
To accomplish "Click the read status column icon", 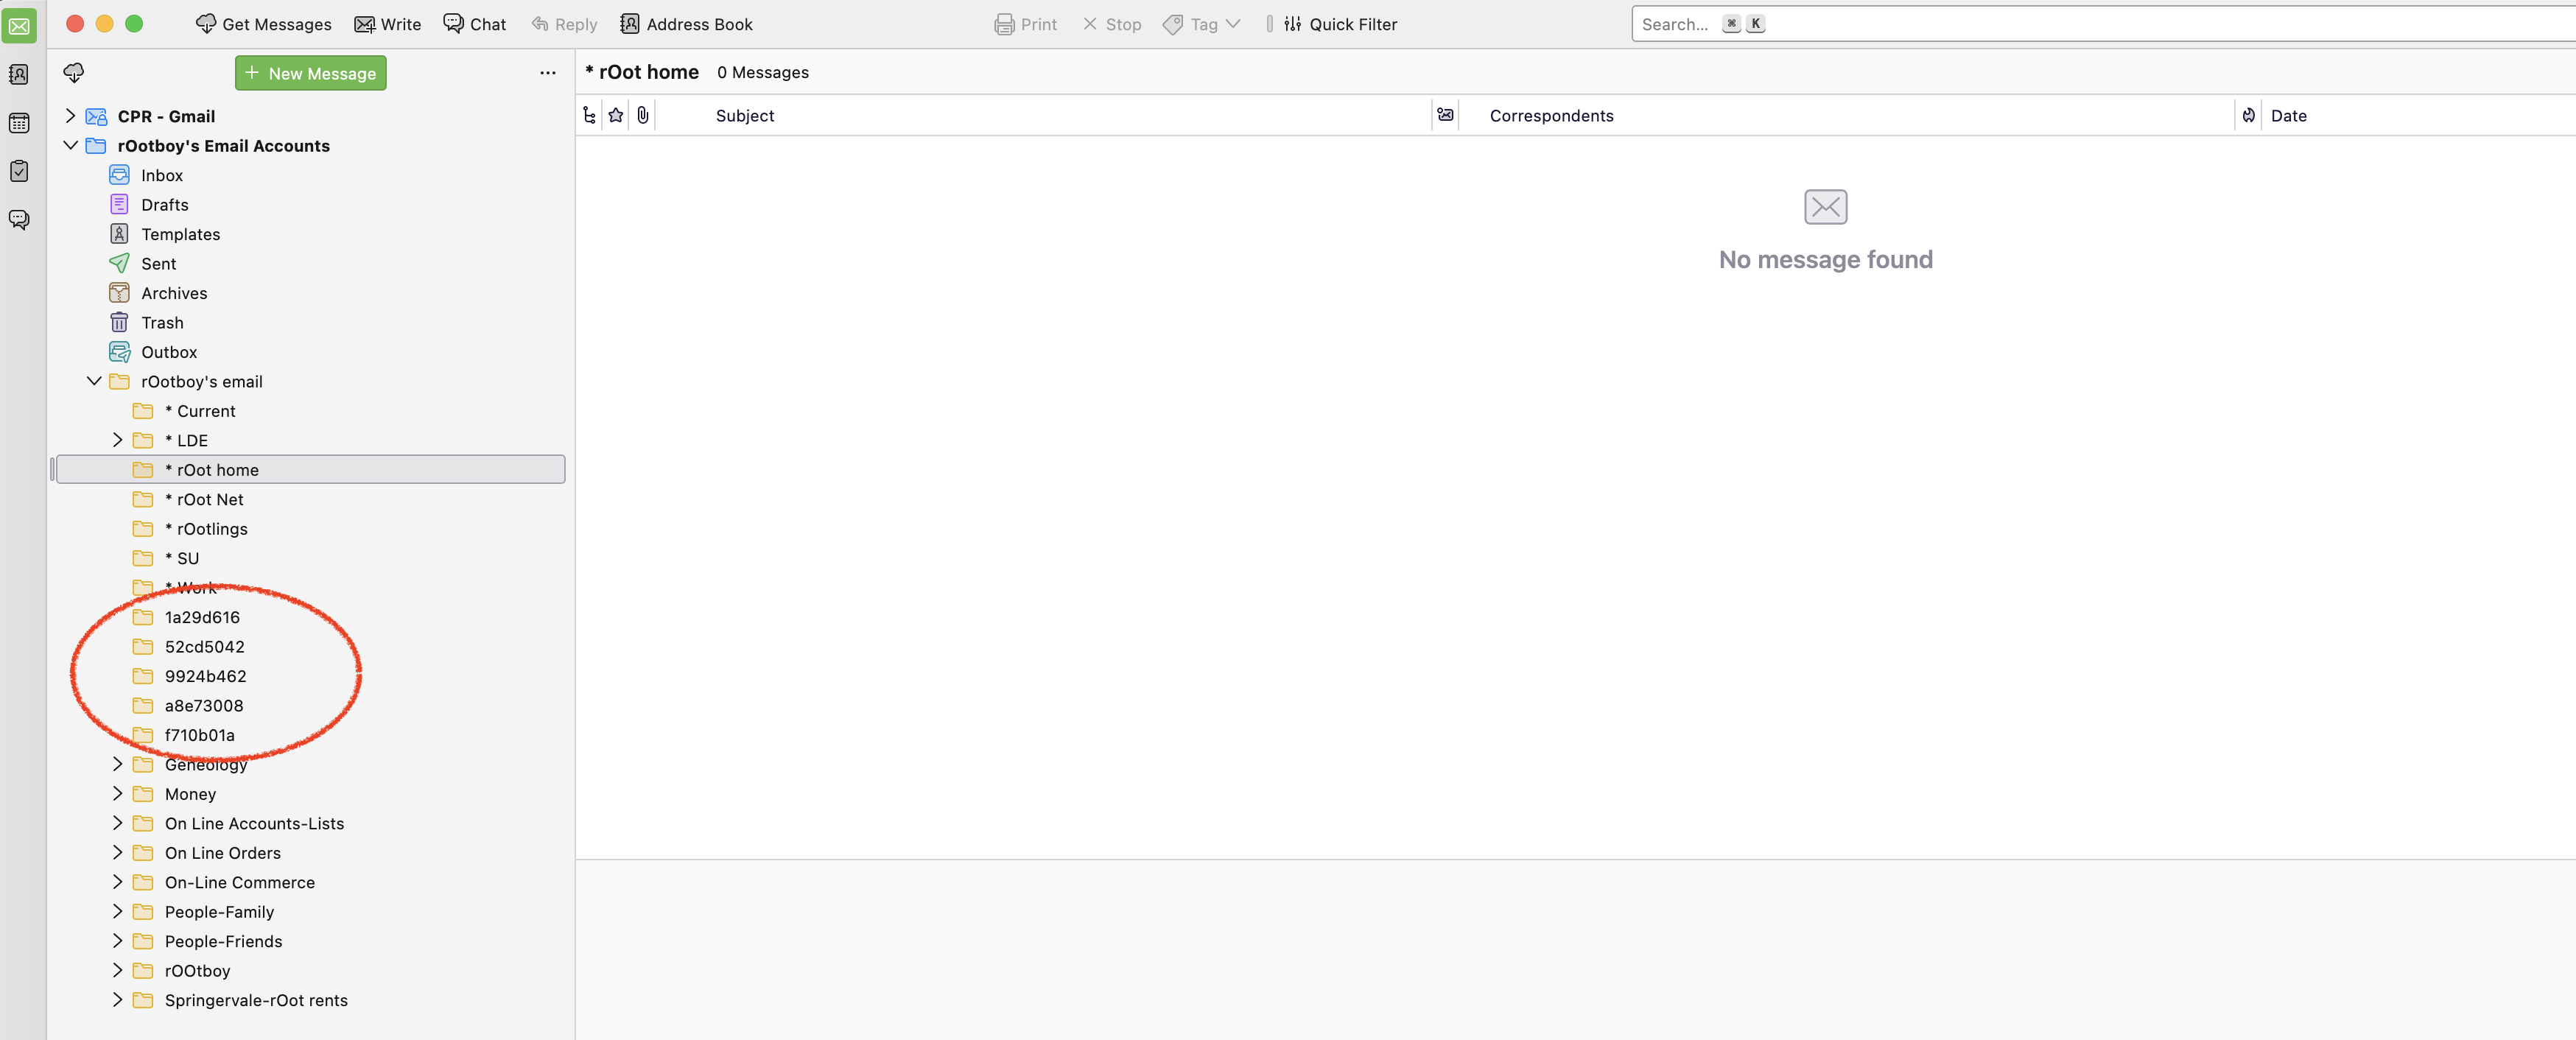I will click(x=1445, y=116).
